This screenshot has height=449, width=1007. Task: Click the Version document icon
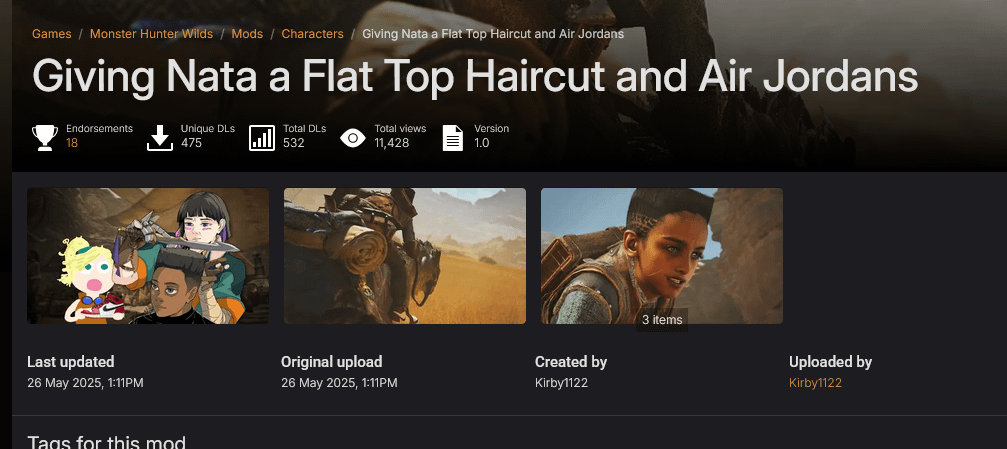pyautogui.click(x=453, y=138)
